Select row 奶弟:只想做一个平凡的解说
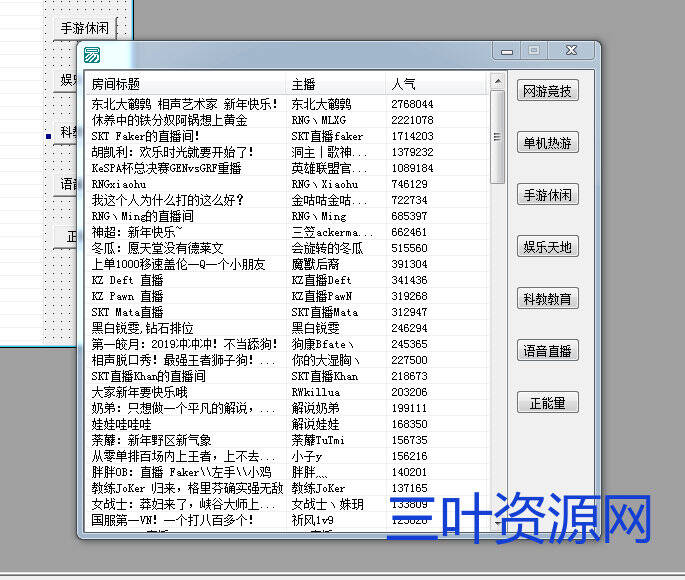The image size is (685, 580). point(286,408)
